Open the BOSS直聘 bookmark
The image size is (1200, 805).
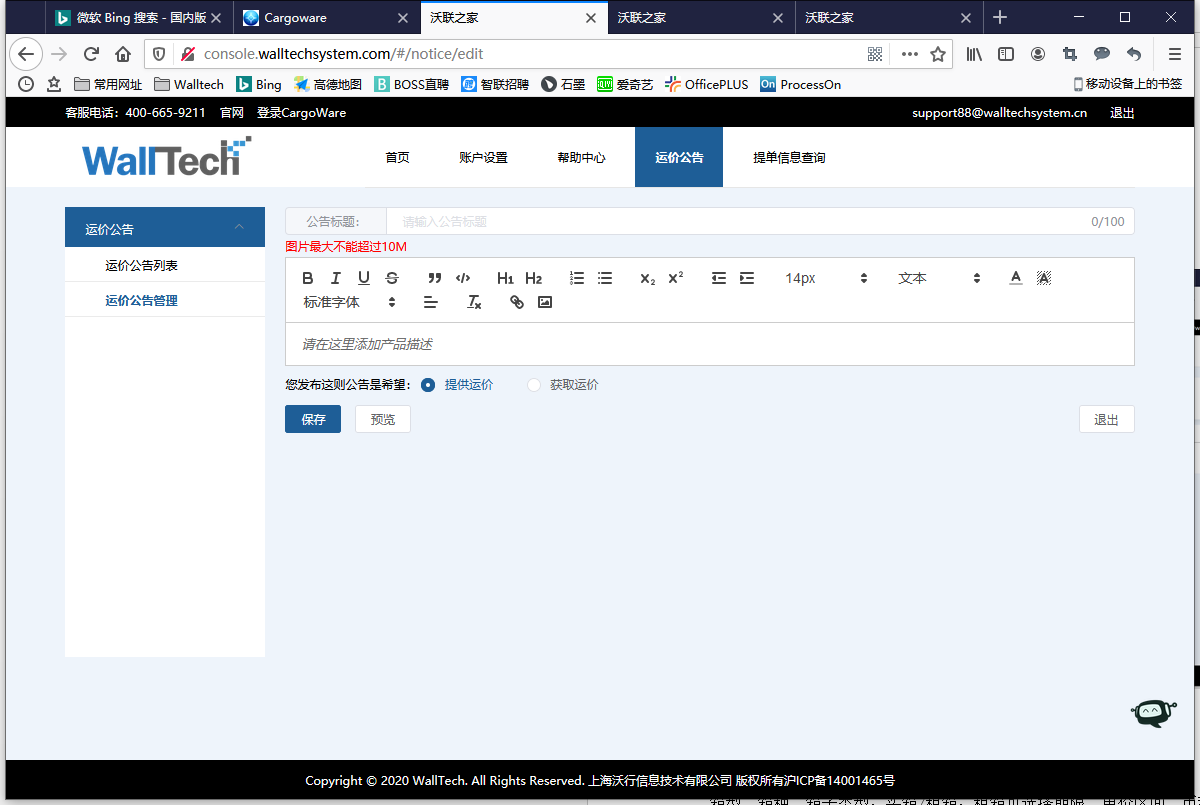point(412,84)
